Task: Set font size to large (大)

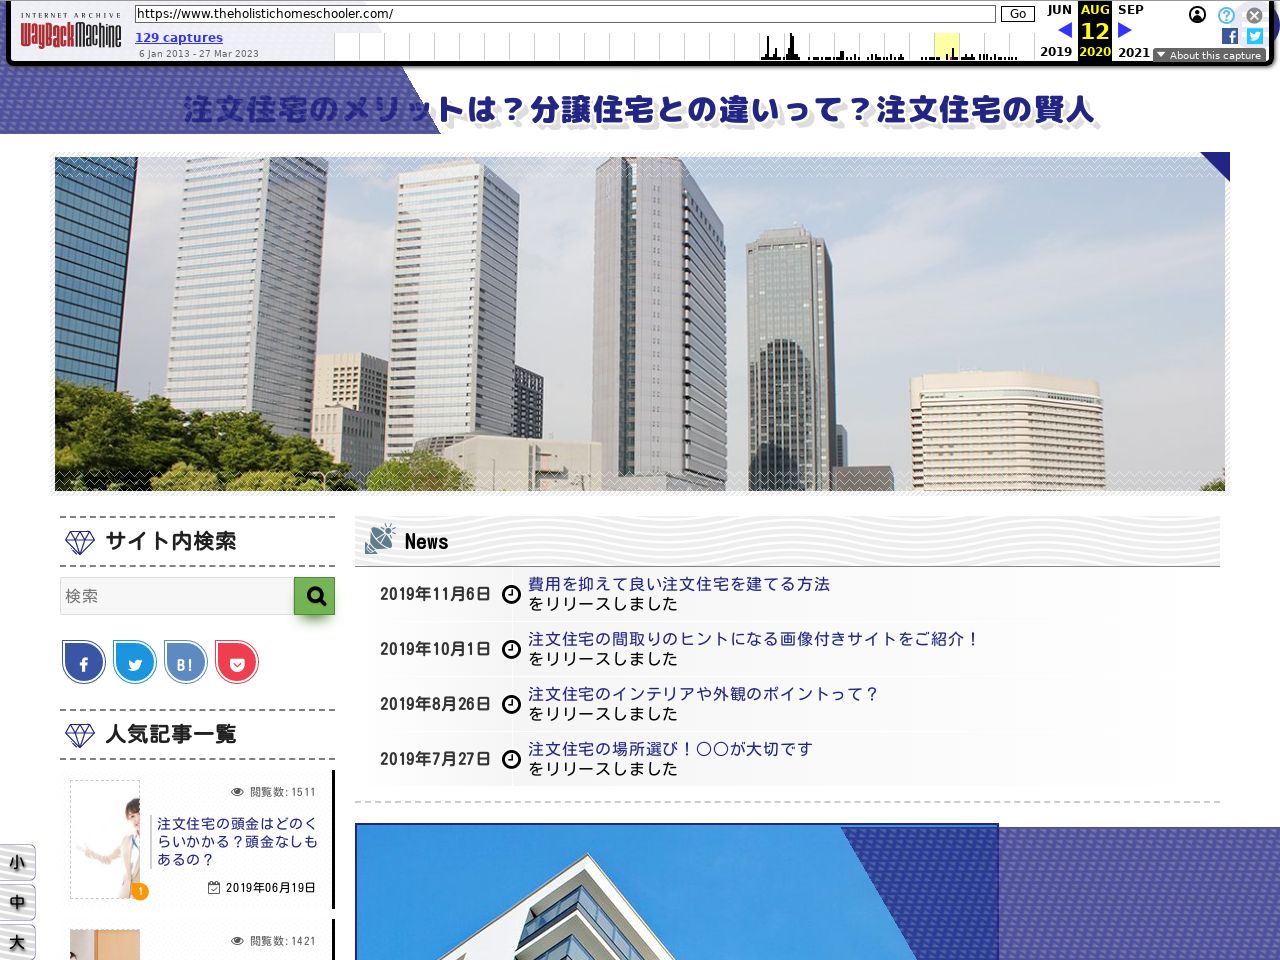Action: coord(17,942)
